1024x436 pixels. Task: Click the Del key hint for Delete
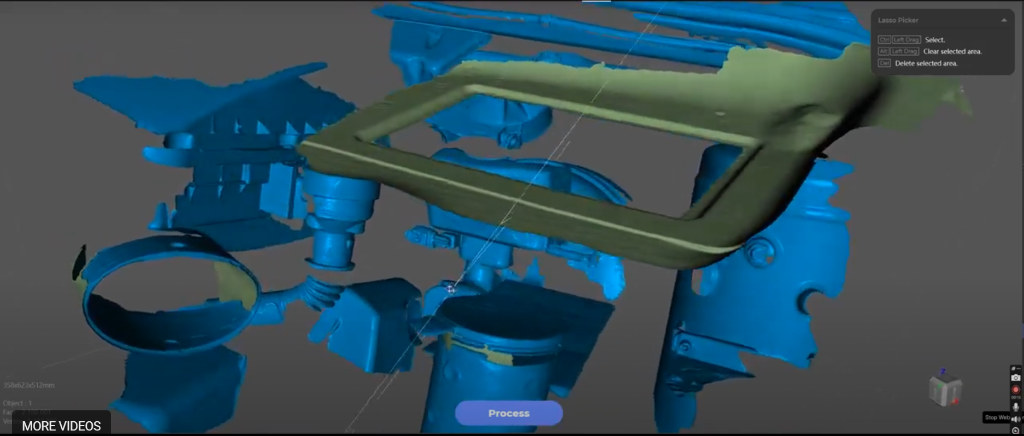tap(884, 63)
